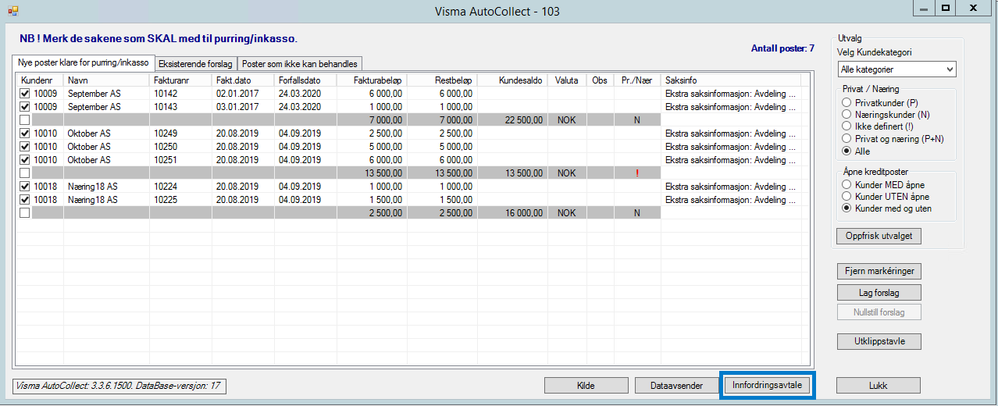Click the red exclamation mark in Pr./Nær column
Viewport: 998px width, 406px height.
636,173
